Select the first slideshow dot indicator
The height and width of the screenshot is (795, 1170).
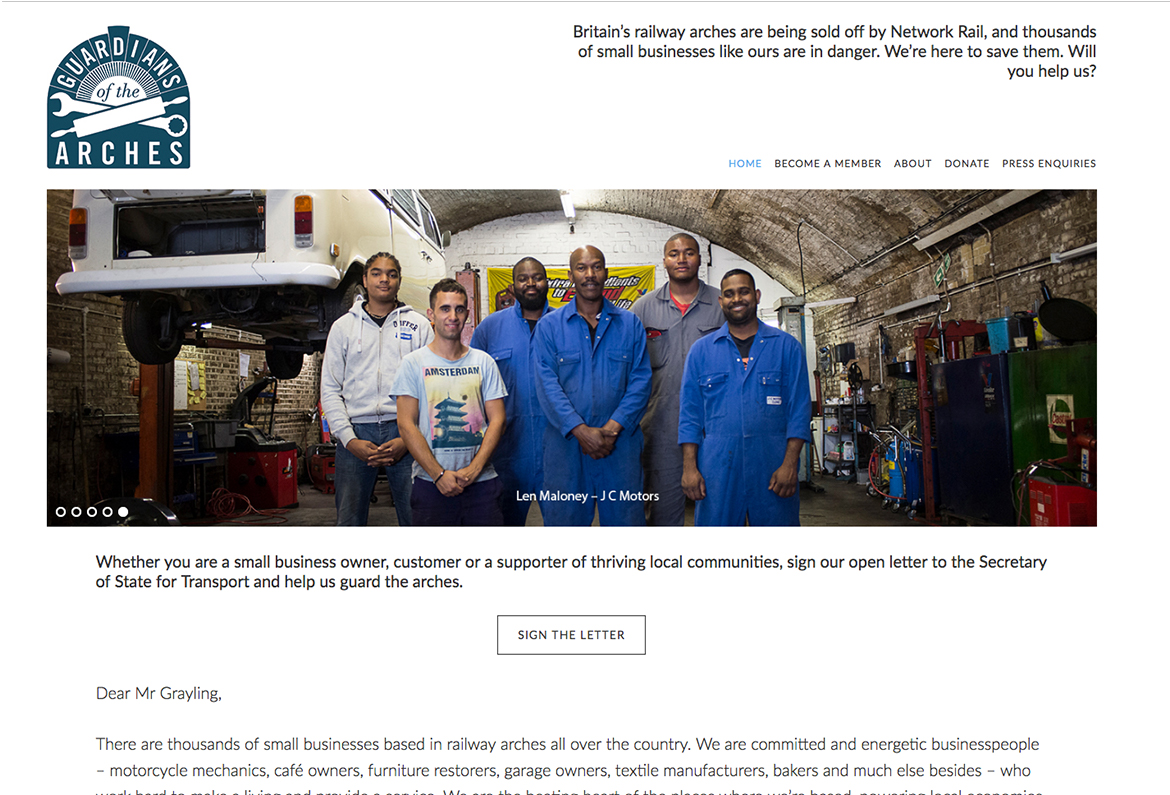(x=60, y=511)
